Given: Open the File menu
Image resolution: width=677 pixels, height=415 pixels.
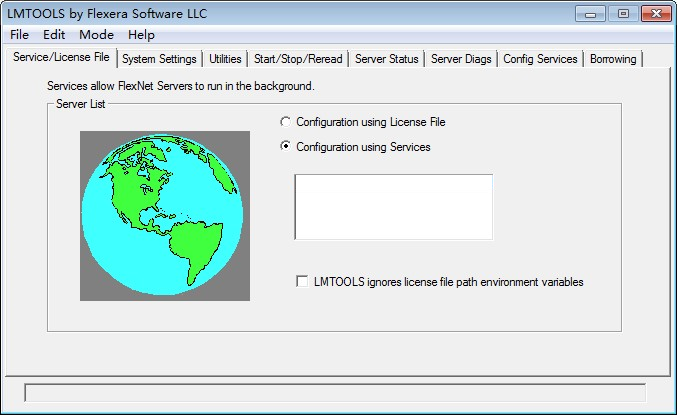Looking at the screenshot, I should [x=19, y=35].
